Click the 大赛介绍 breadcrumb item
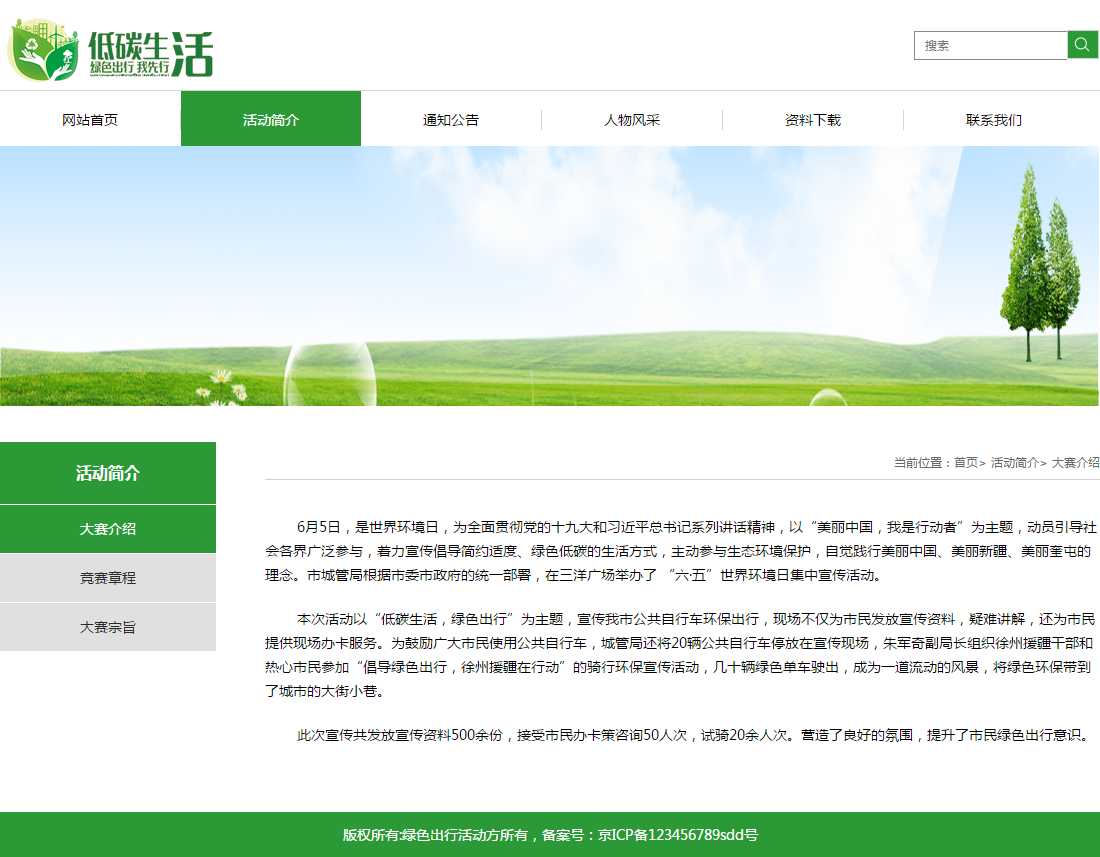Image resolution: width=1100 pixels, height=857 pixels. [x=1075, y=463]
